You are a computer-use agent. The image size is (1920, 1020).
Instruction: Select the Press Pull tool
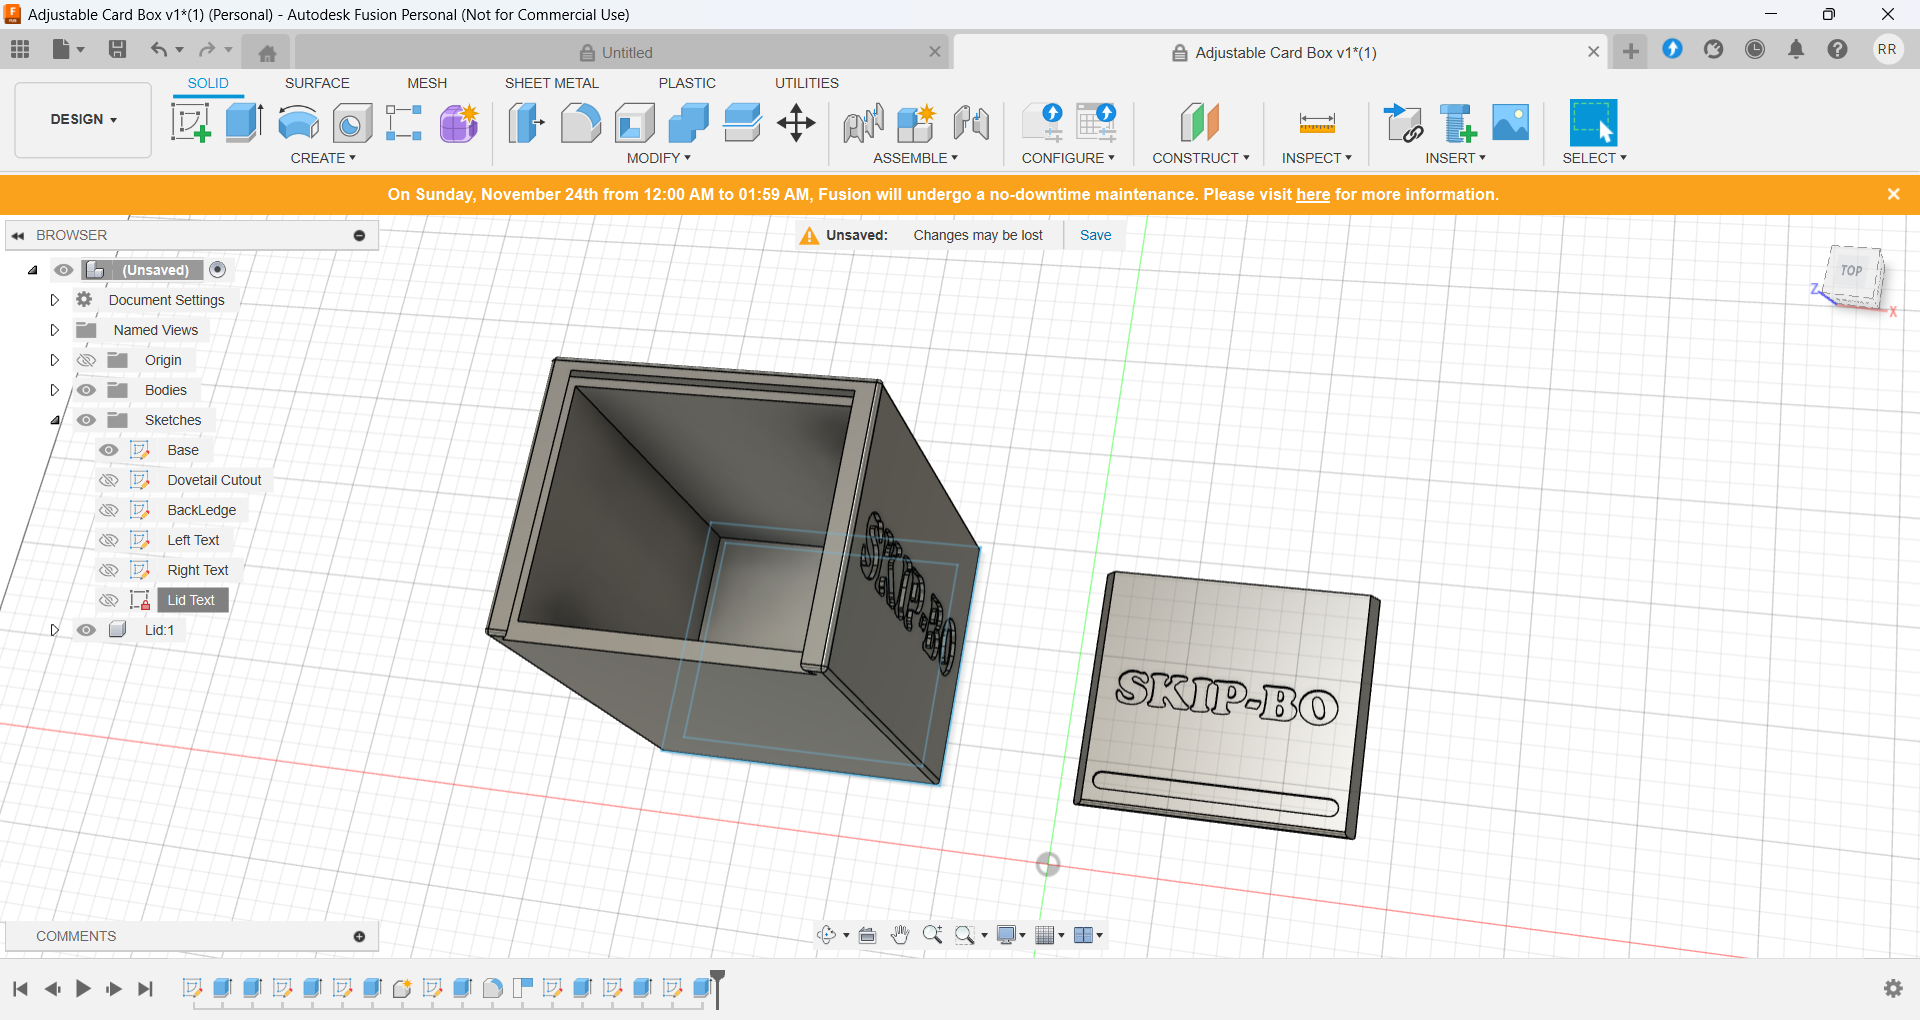526,123
